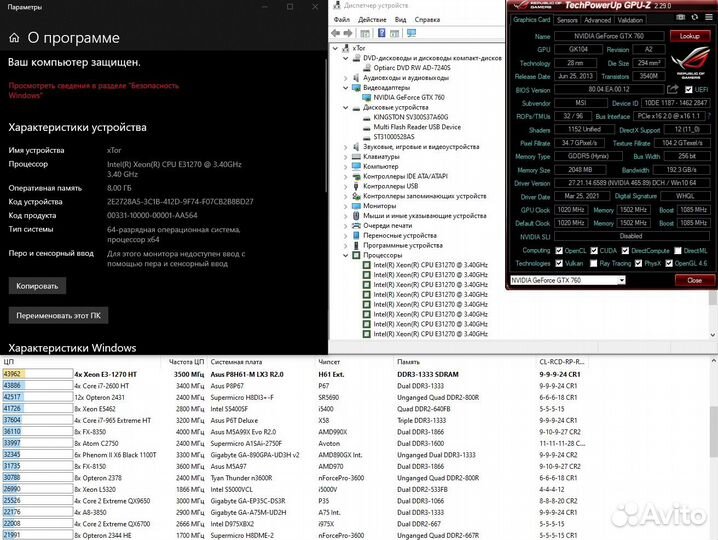Viewport: 718px width, 540px height.
Task: Toggle OpenCL checkbox
Action: [x=559, y=251]
